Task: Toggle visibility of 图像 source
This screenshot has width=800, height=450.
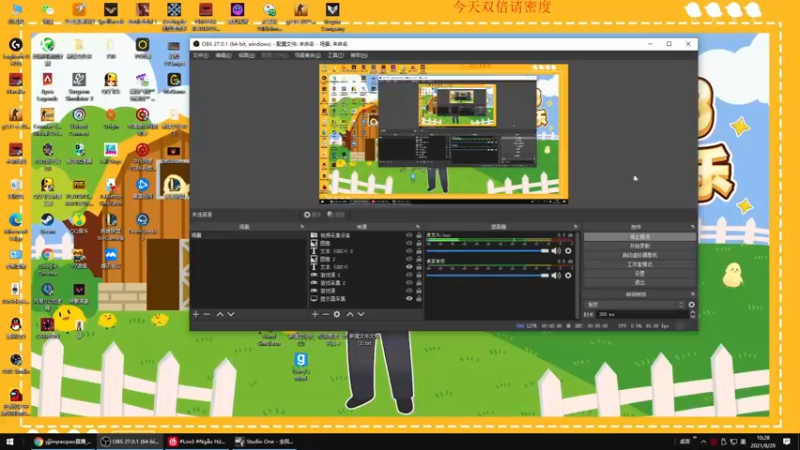Action: click(409, 243)
